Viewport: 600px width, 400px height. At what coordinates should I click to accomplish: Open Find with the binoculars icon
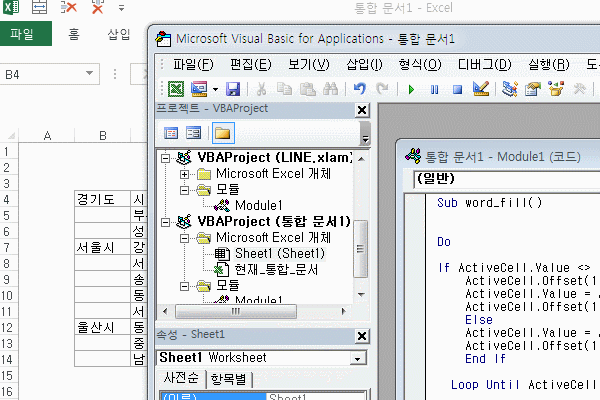(331, 89)
